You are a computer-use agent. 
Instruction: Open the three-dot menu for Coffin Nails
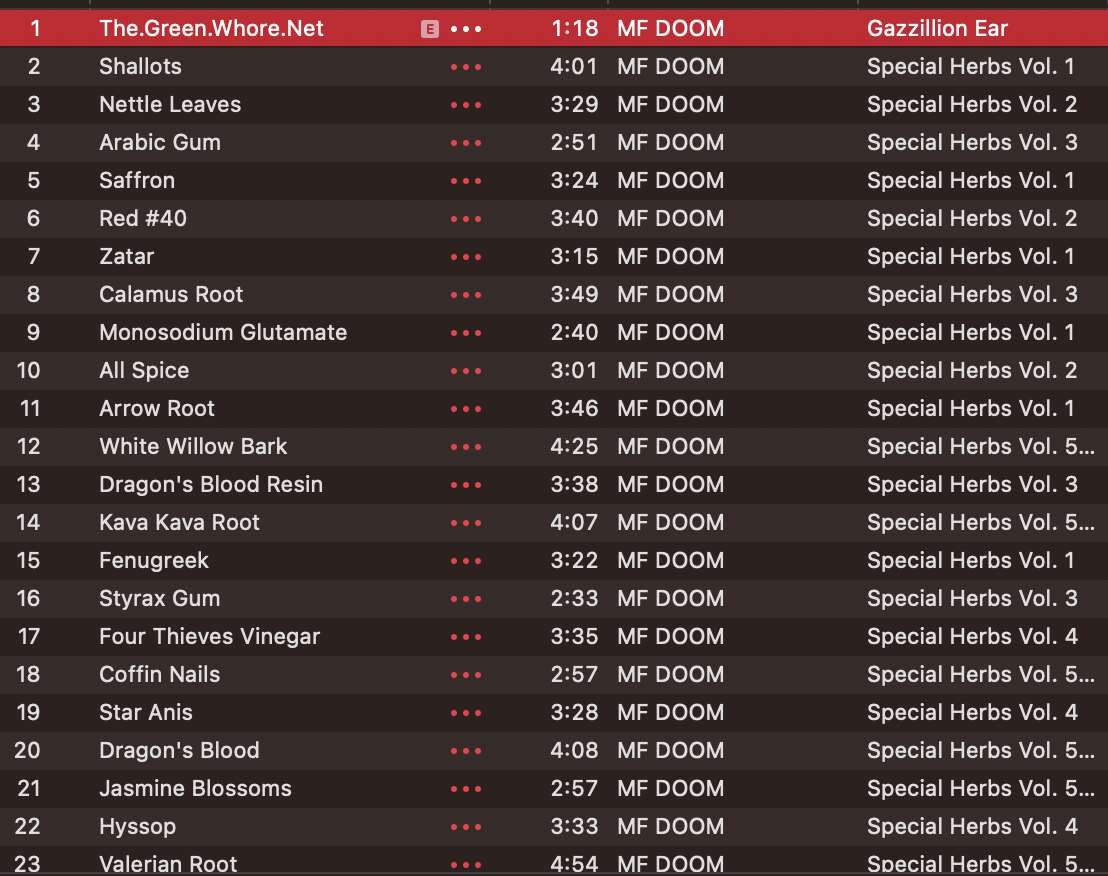[466, 675]
